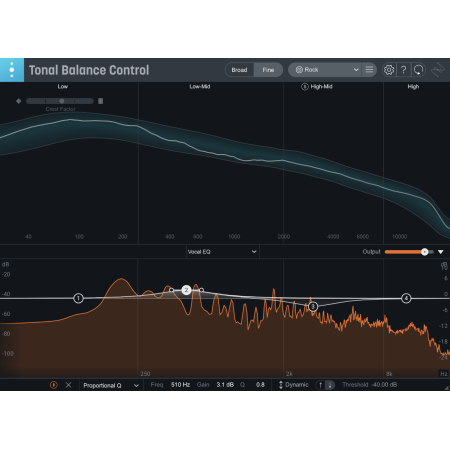Viewport: 450px width, 450px height.
Task: Select EQ node 4
Action: click(x=406, y=298)
